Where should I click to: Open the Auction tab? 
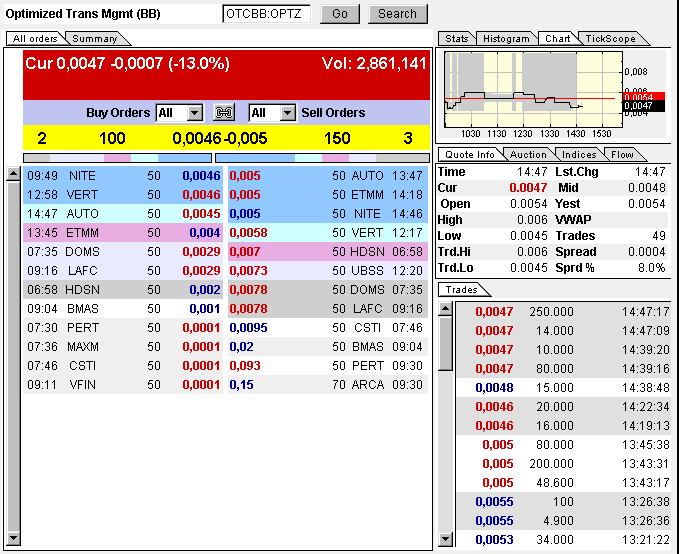528,155
